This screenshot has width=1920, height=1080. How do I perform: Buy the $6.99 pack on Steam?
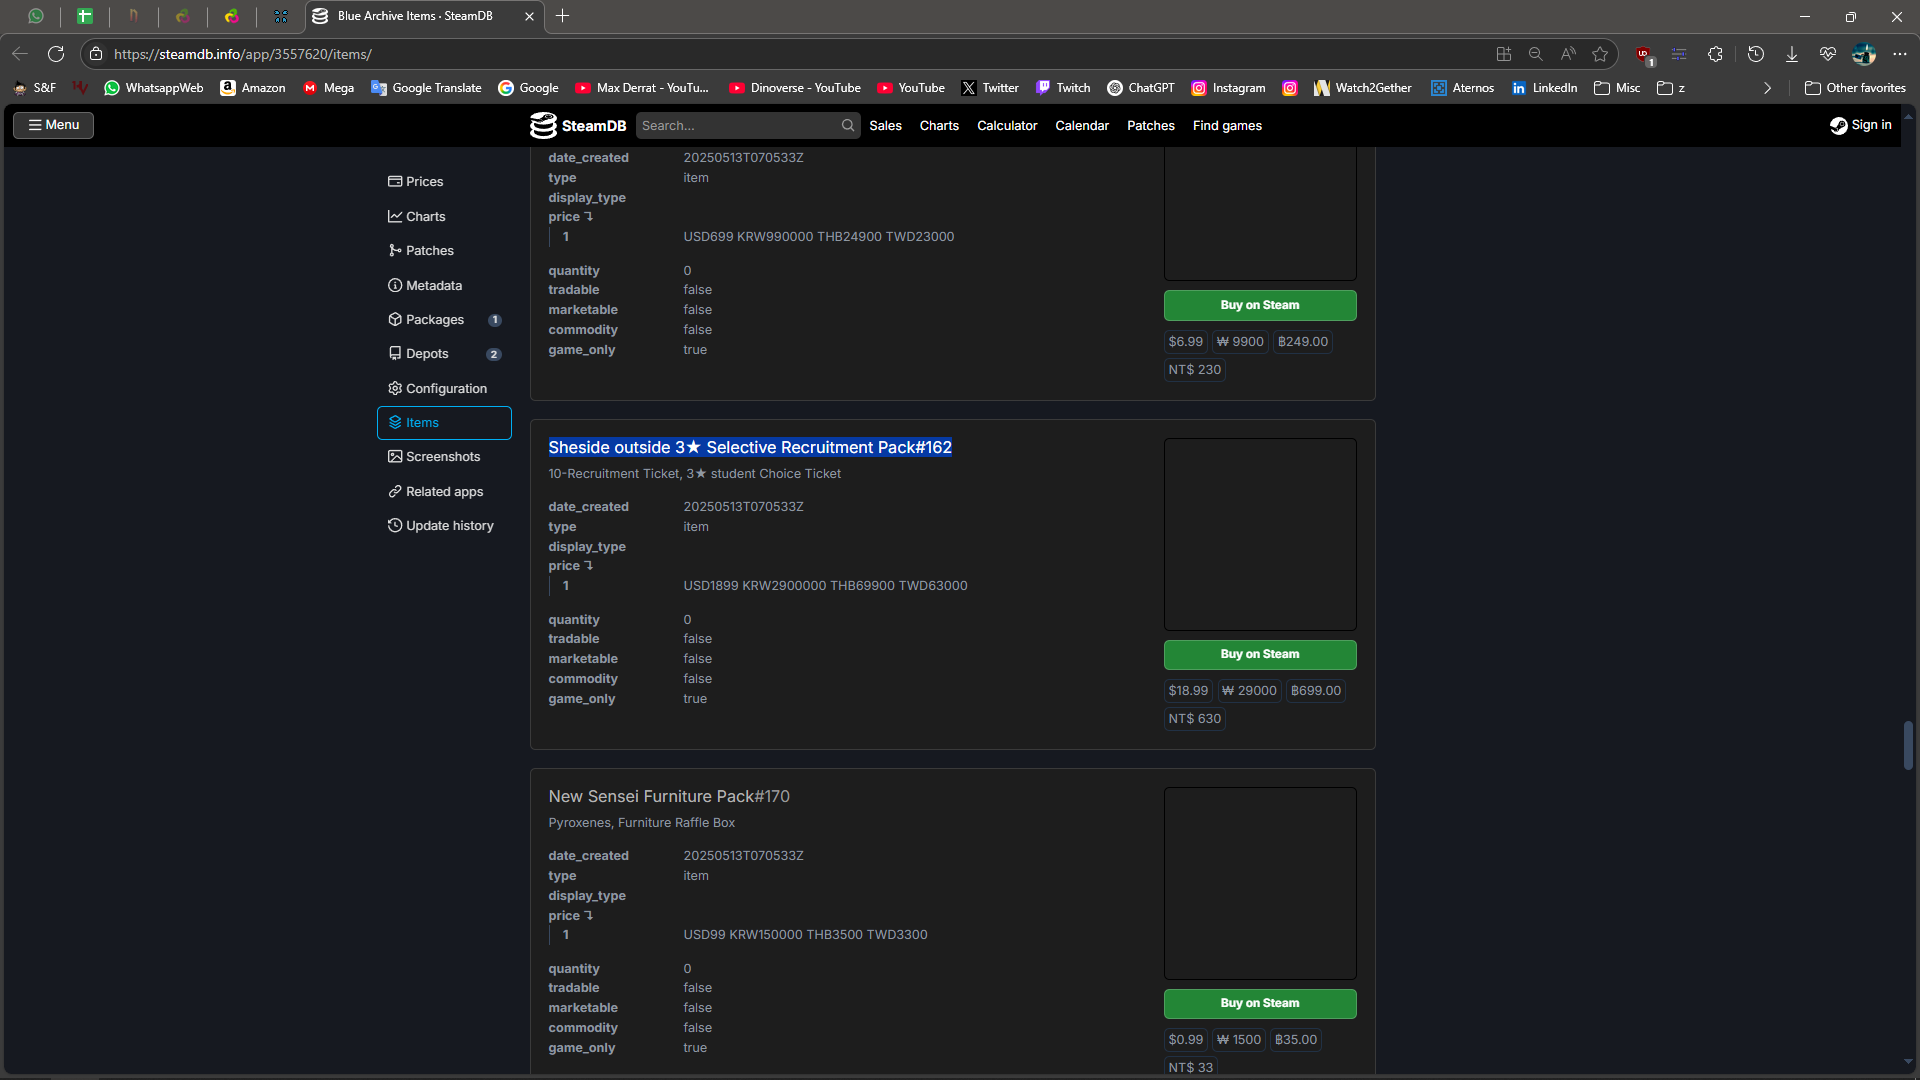1260,305
